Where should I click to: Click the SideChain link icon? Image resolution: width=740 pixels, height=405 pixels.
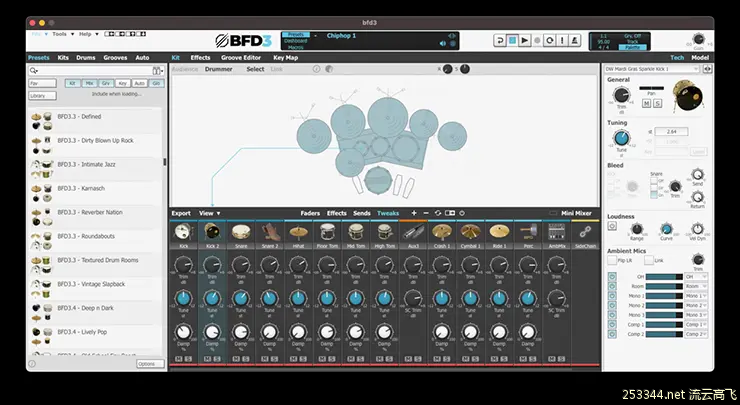[585, 232]
